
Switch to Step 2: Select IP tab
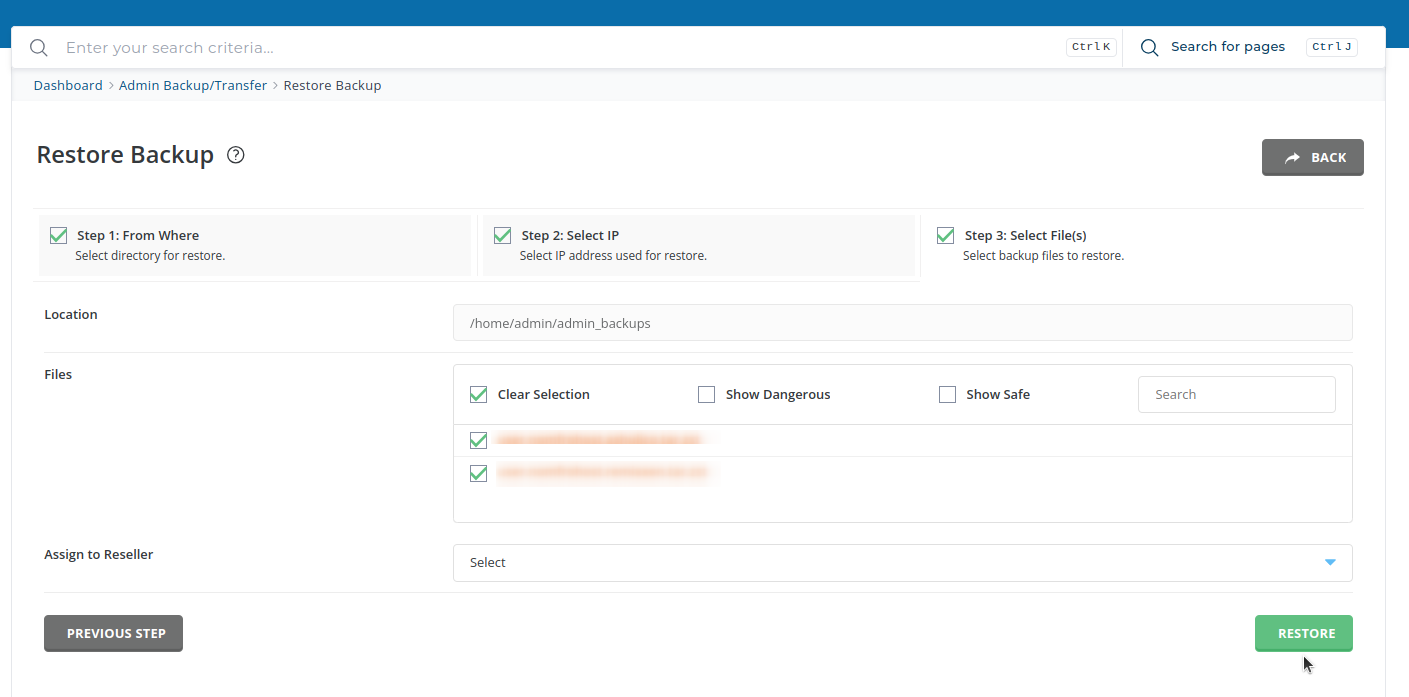[699, 245]
